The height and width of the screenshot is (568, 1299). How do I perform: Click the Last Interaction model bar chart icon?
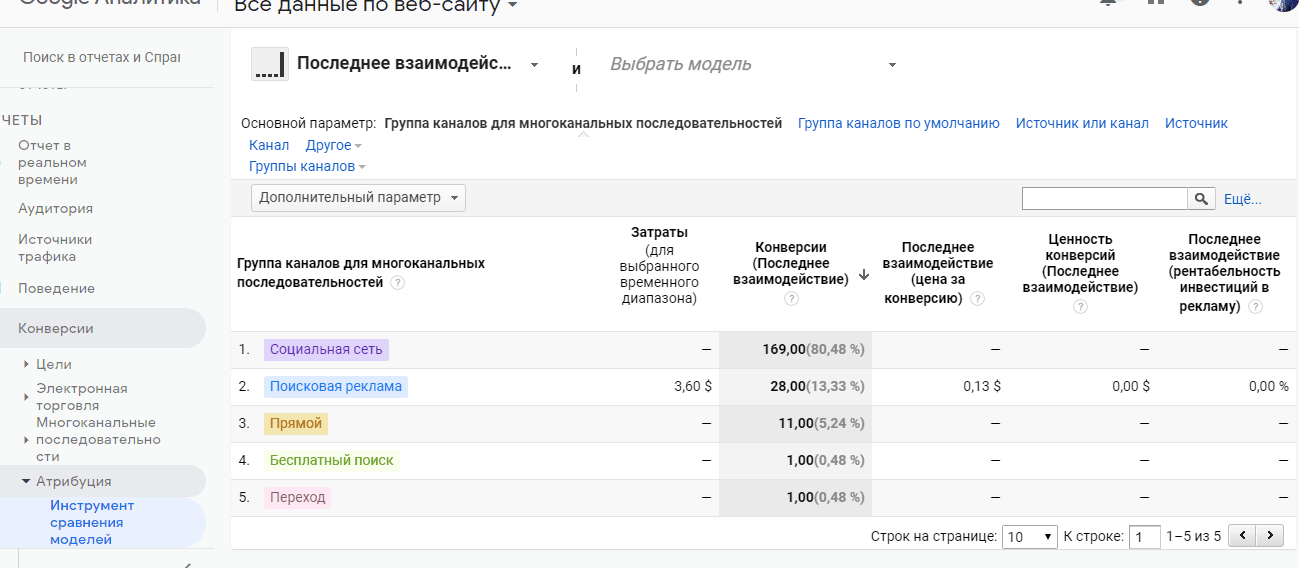(x=269, y=65)
